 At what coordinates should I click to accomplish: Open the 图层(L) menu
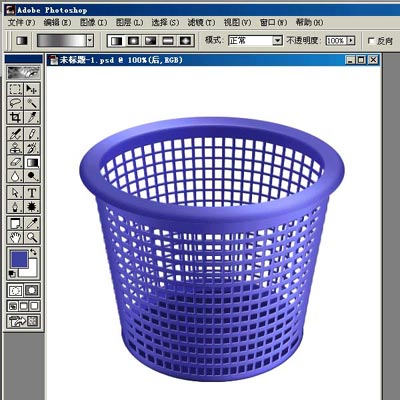pyautogui.click(x=129, y=22)
